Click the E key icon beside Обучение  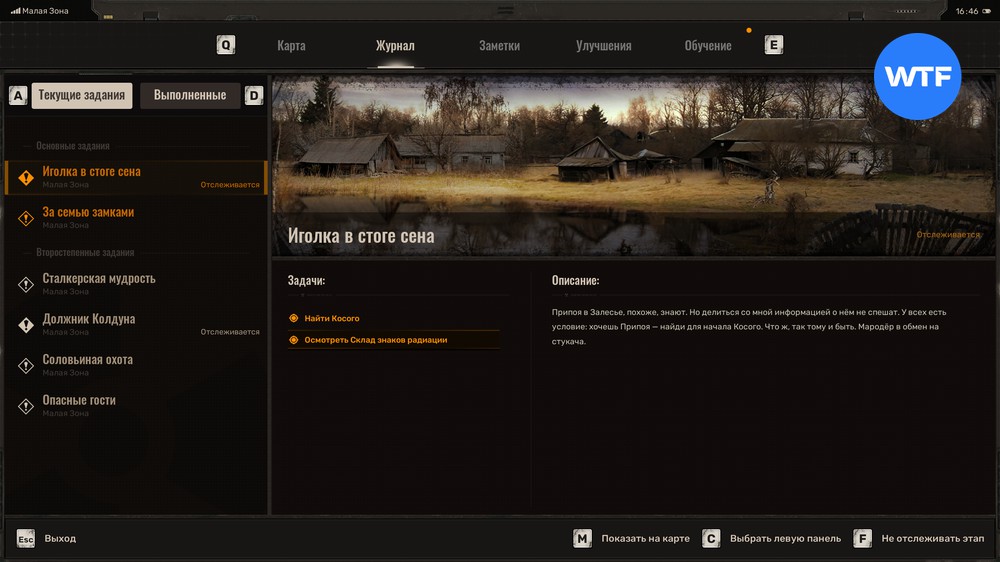tap(773, 45)
